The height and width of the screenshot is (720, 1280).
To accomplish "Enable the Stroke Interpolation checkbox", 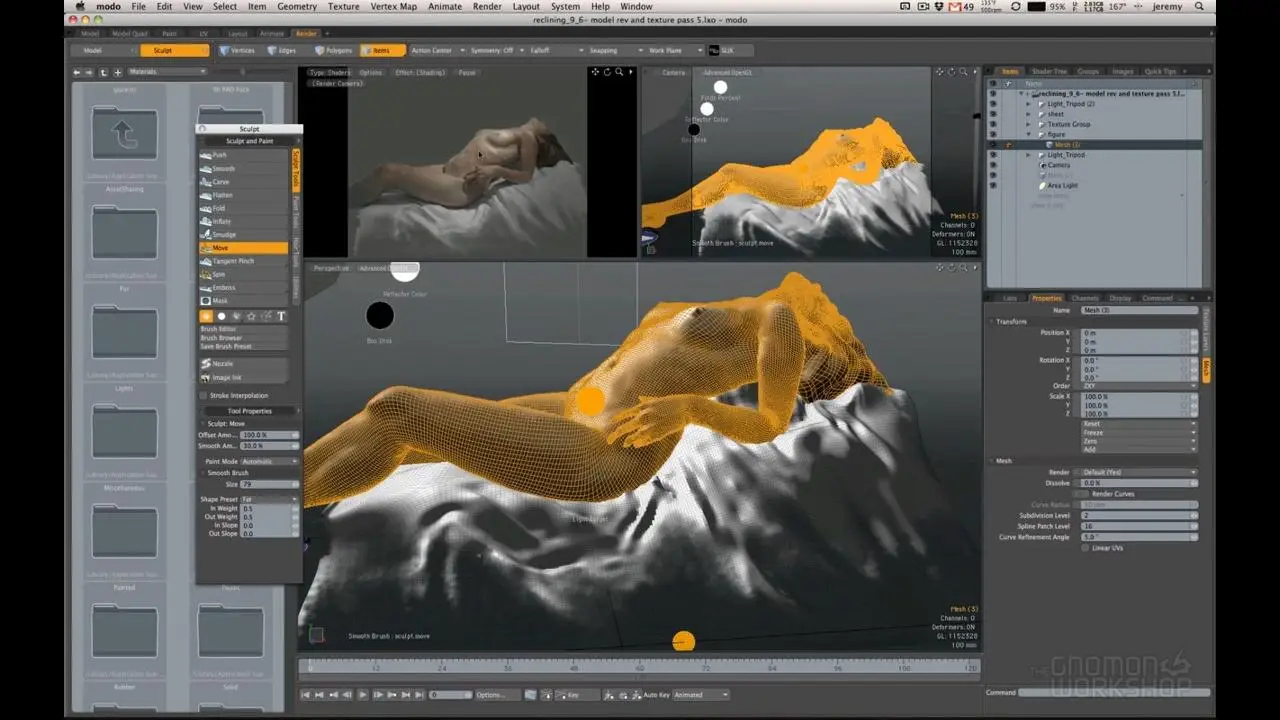I will pos(205,396).
